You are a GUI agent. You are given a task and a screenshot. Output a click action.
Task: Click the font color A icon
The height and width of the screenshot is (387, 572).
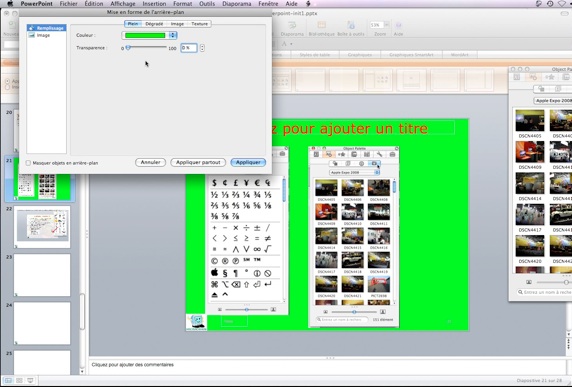pyautogui.click(x=284, y=44)
